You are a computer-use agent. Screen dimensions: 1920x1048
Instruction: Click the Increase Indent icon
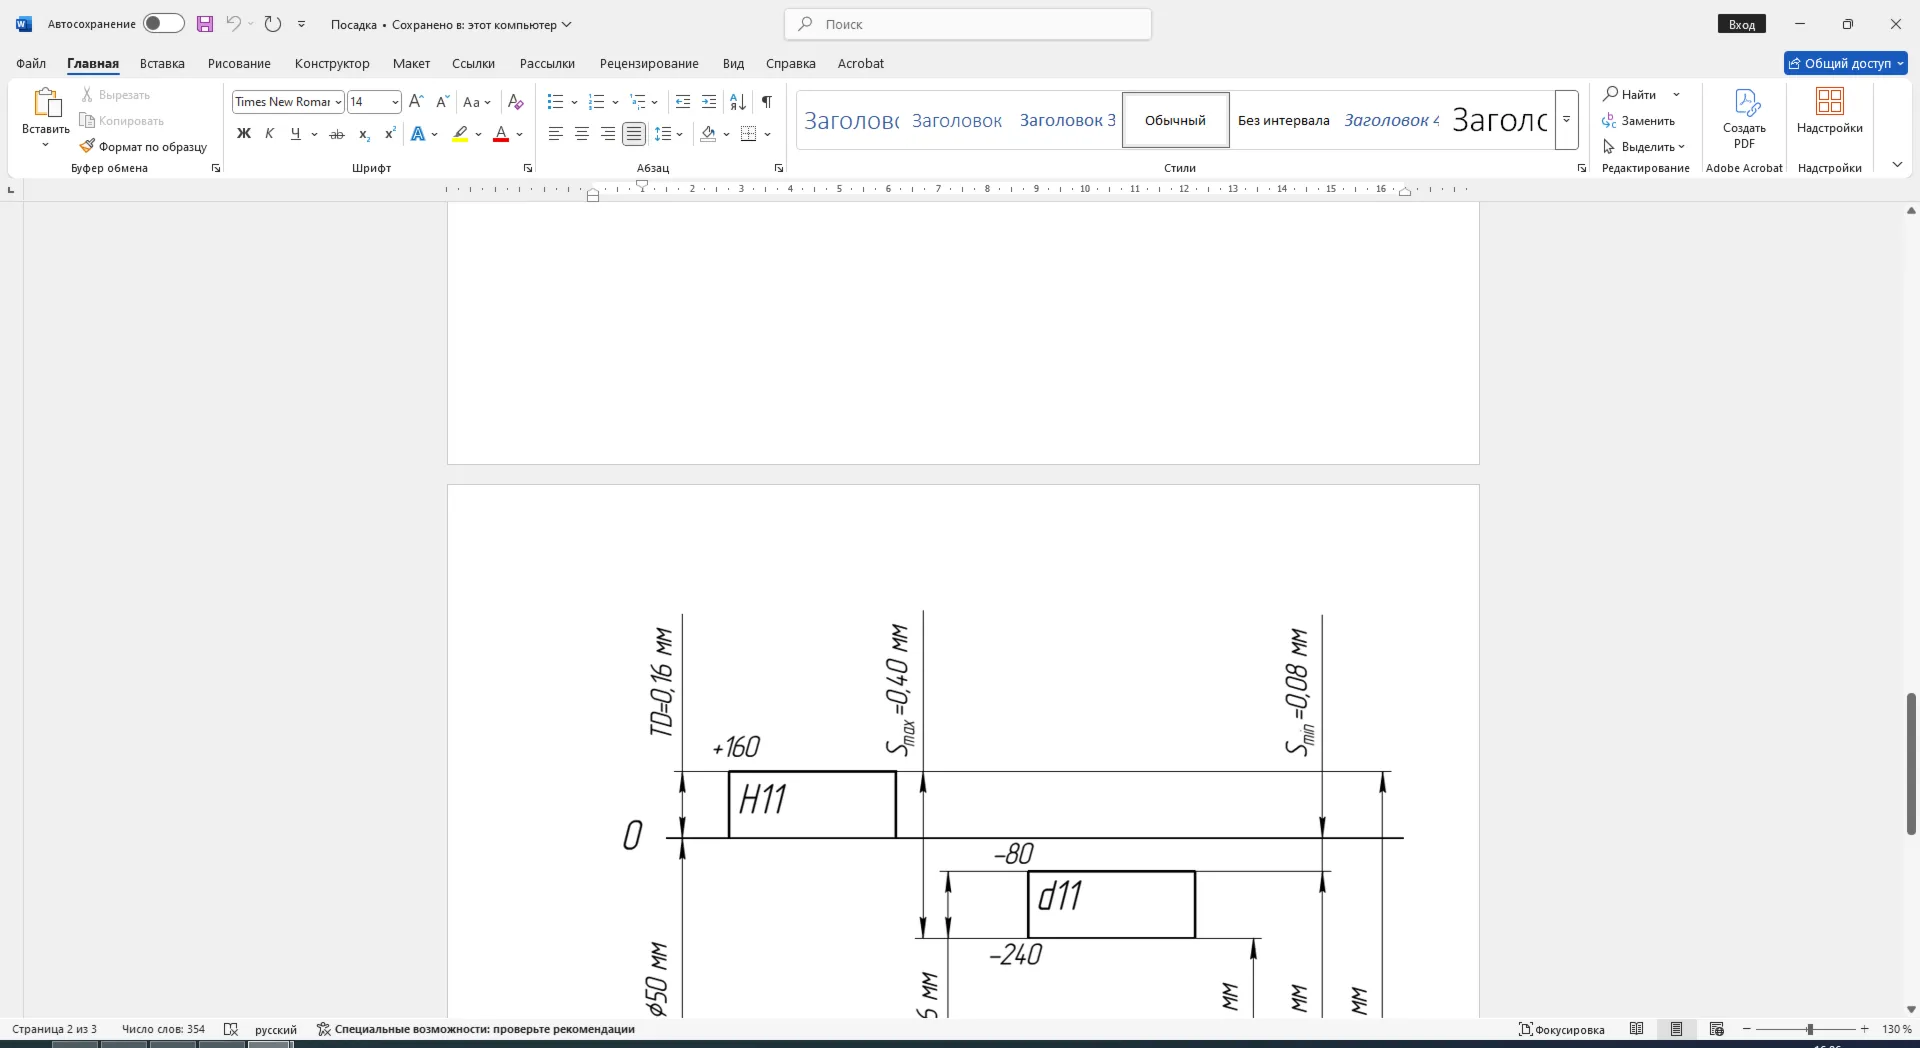click(709, 102)
